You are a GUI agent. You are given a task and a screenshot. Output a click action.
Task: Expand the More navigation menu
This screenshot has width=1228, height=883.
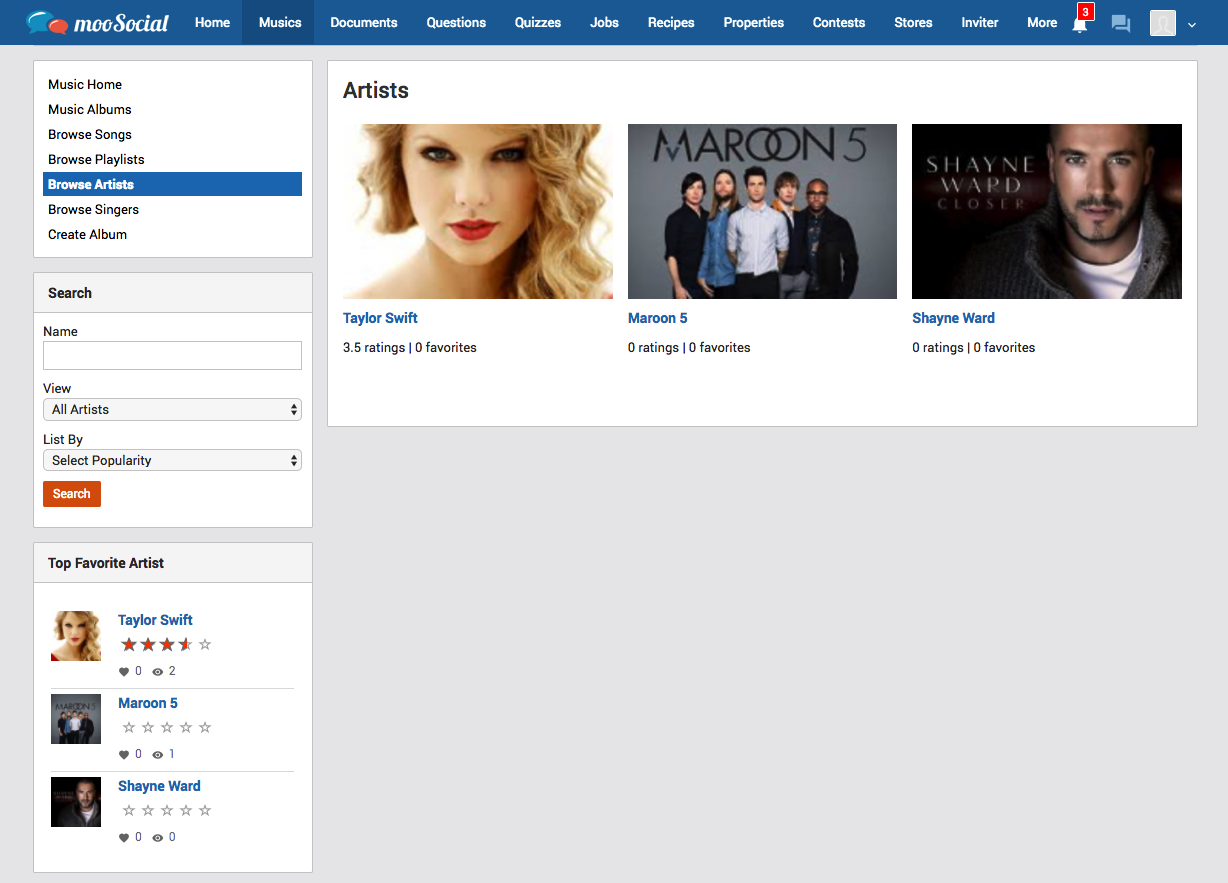tap(1042, 22)
